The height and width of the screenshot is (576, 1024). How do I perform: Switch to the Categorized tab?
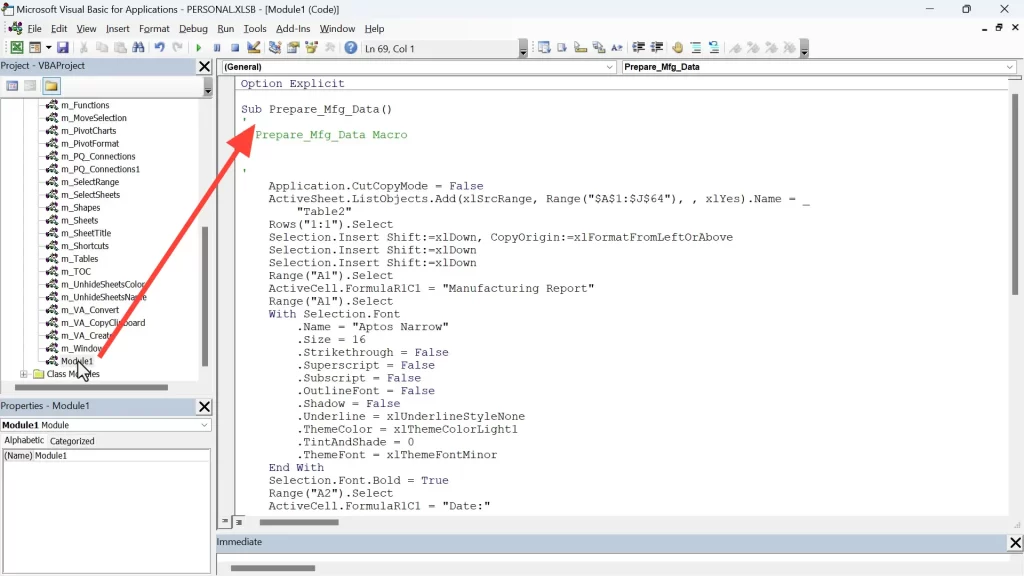tap(73, 440)
